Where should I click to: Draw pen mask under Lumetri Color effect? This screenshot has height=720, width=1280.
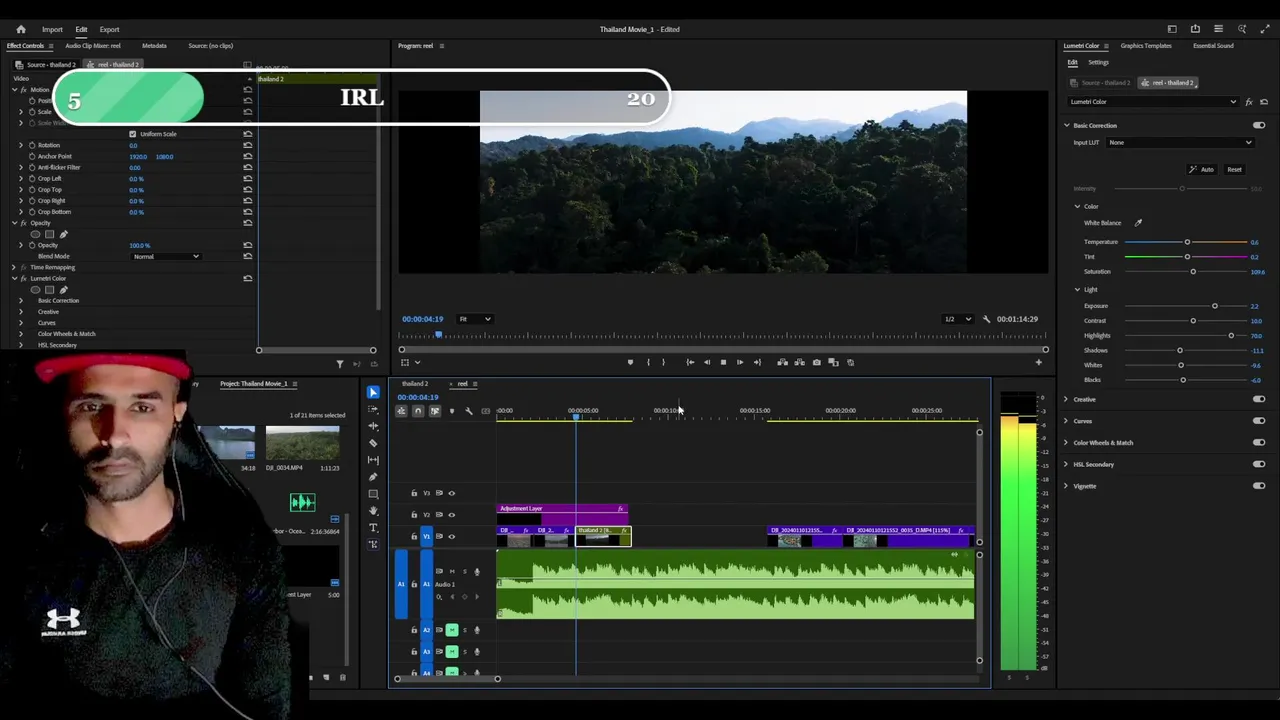[x=63, y=290]
